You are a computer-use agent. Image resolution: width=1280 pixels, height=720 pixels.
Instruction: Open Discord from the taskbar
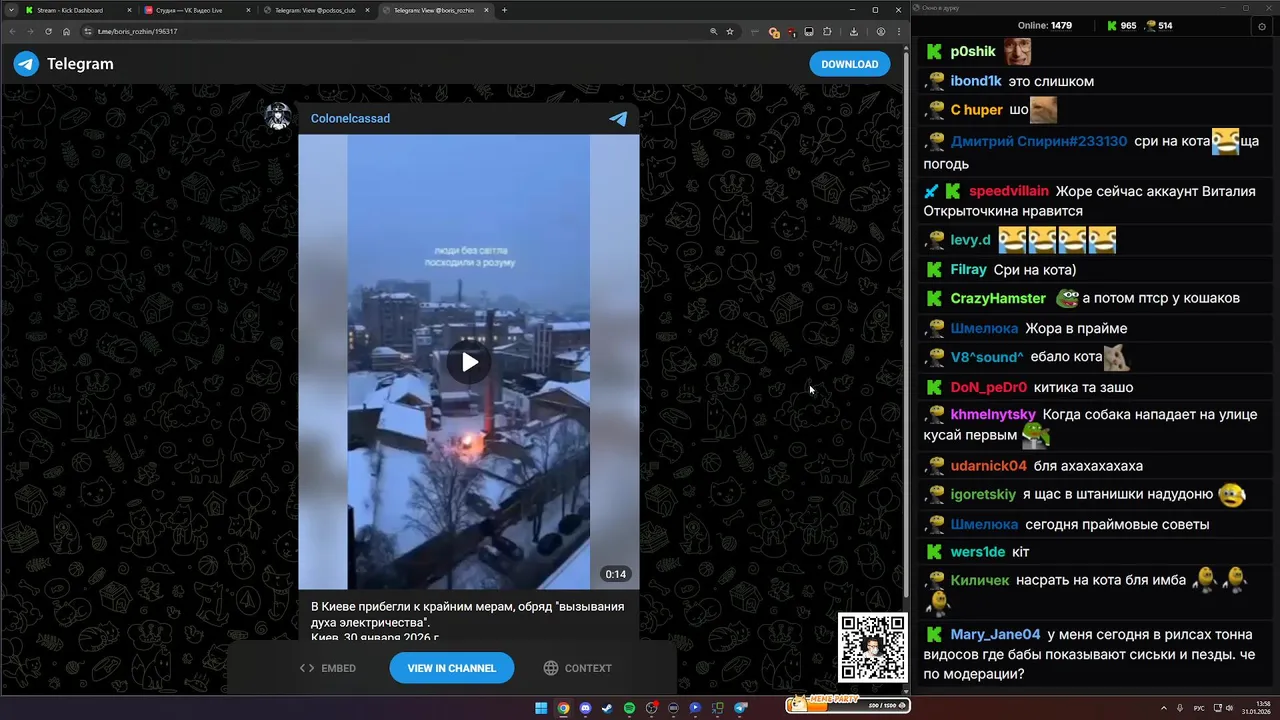(585, 708)
